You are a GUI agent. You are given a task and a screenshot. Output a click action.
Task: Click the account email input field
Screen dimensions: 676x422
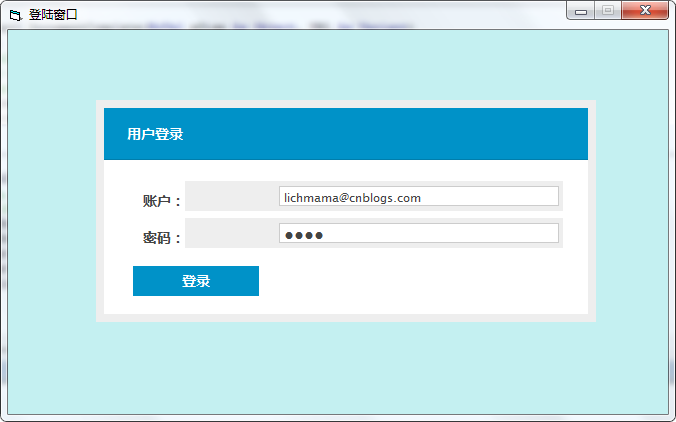419,197
